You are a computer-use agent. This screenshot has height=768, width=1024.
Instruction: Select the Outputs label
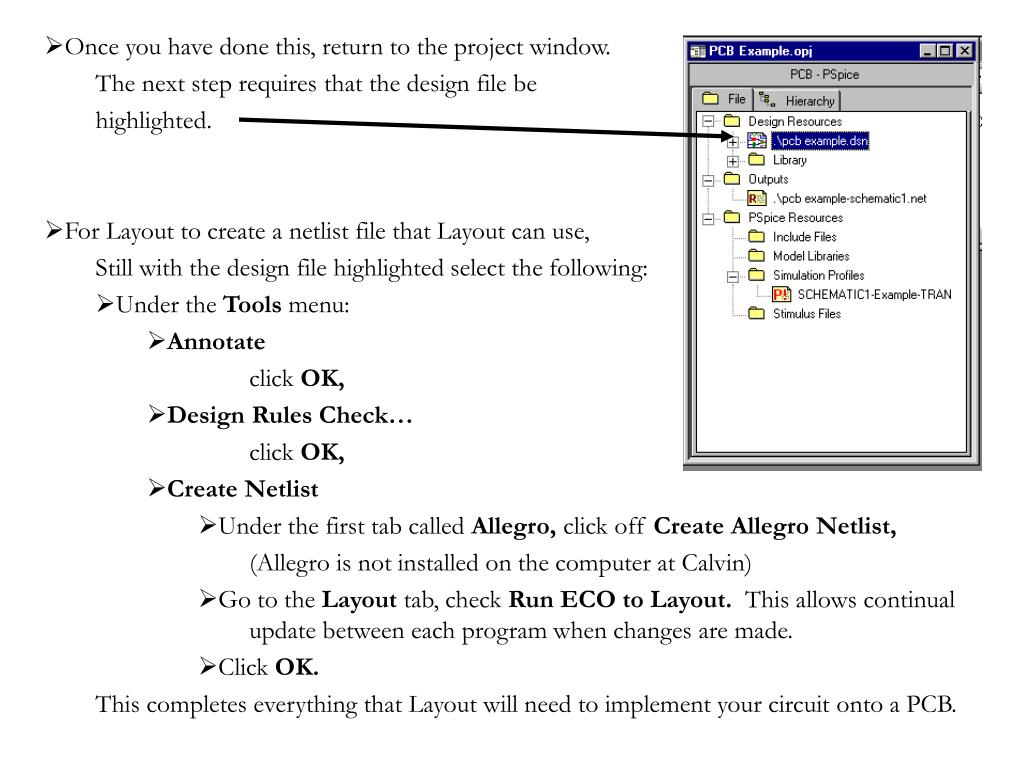point(768,179)
